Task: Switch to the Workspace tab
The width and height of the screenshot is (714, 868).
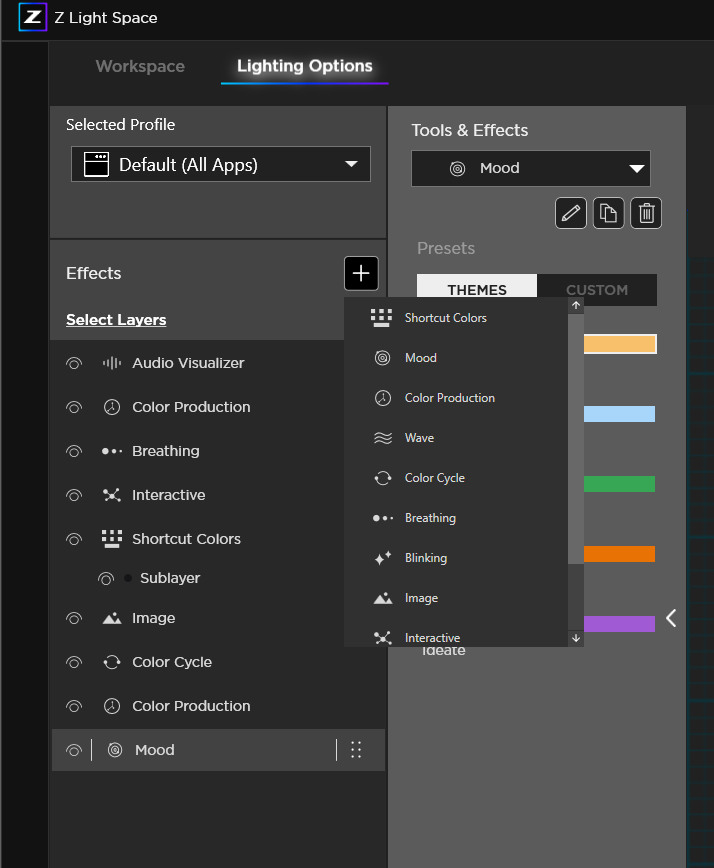Action: tap(140, 66)
